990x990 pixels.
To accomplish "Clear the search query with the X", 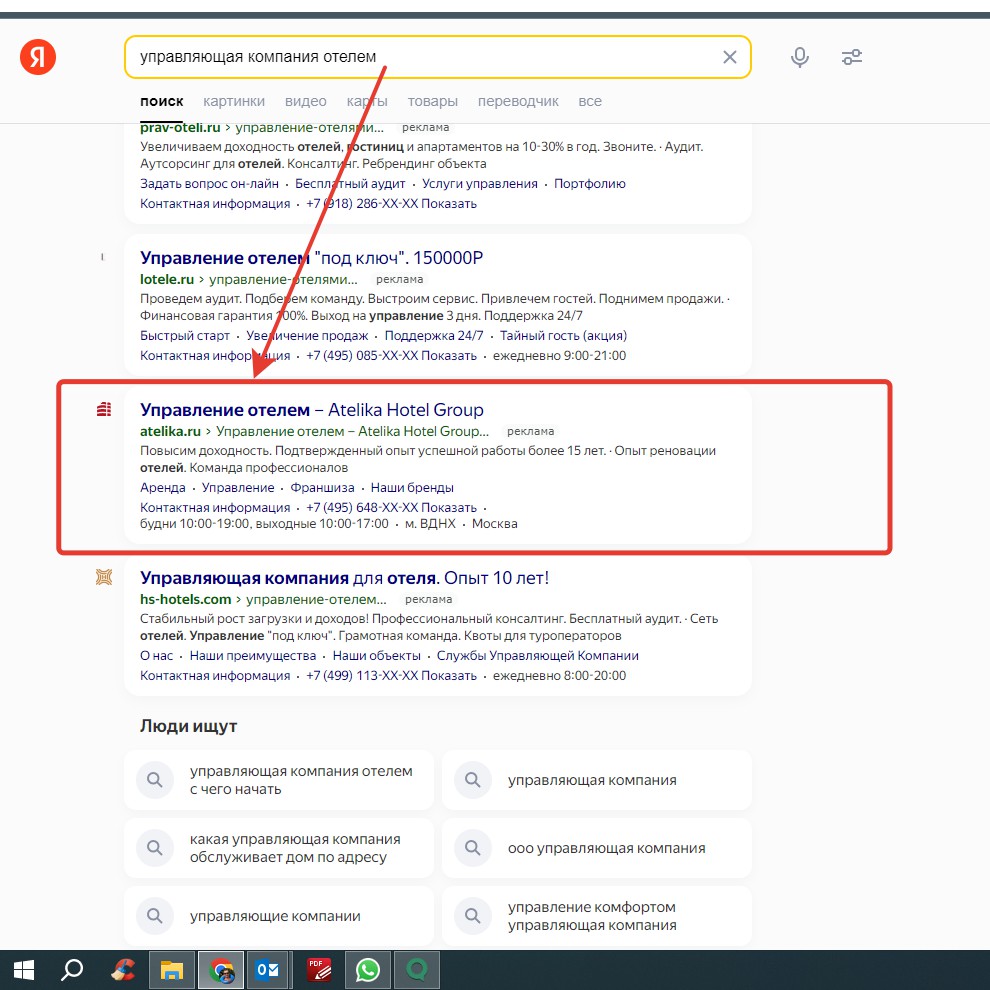I will [730, 57].
